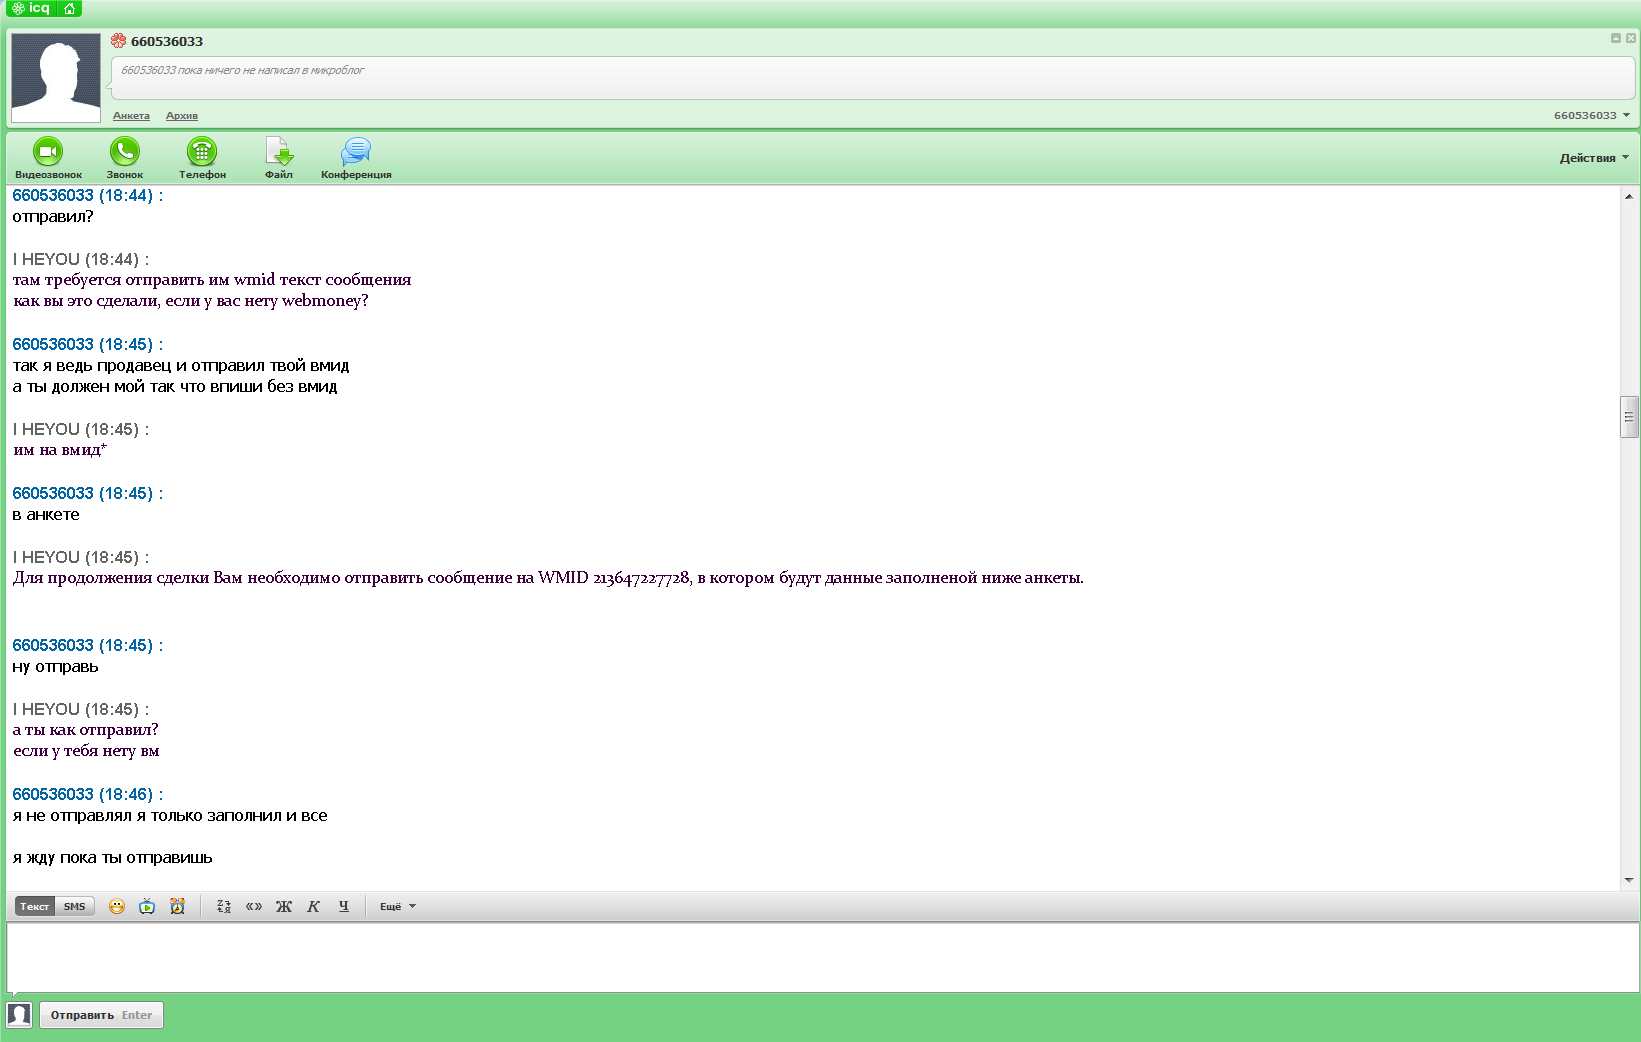The width and height of the screenshot is (1641, 1042).
Task: Open the Анкета profile link
Action: click(x=131, y=116)
